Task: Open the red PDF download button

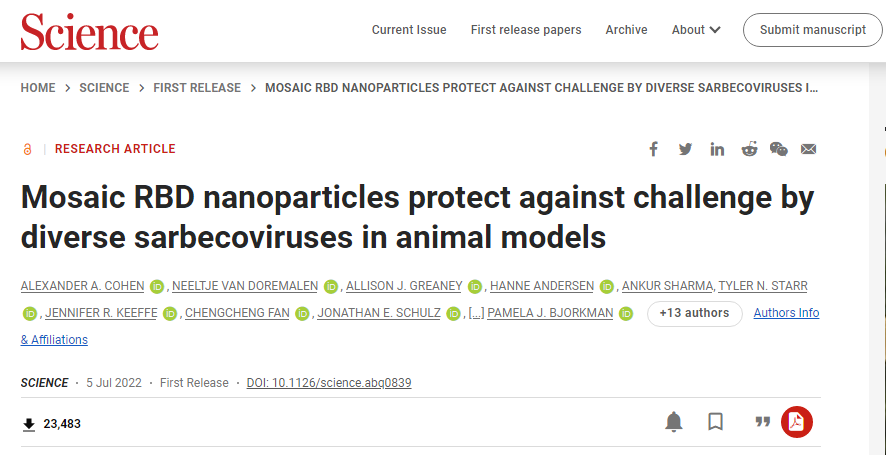Action: point(797,422)
